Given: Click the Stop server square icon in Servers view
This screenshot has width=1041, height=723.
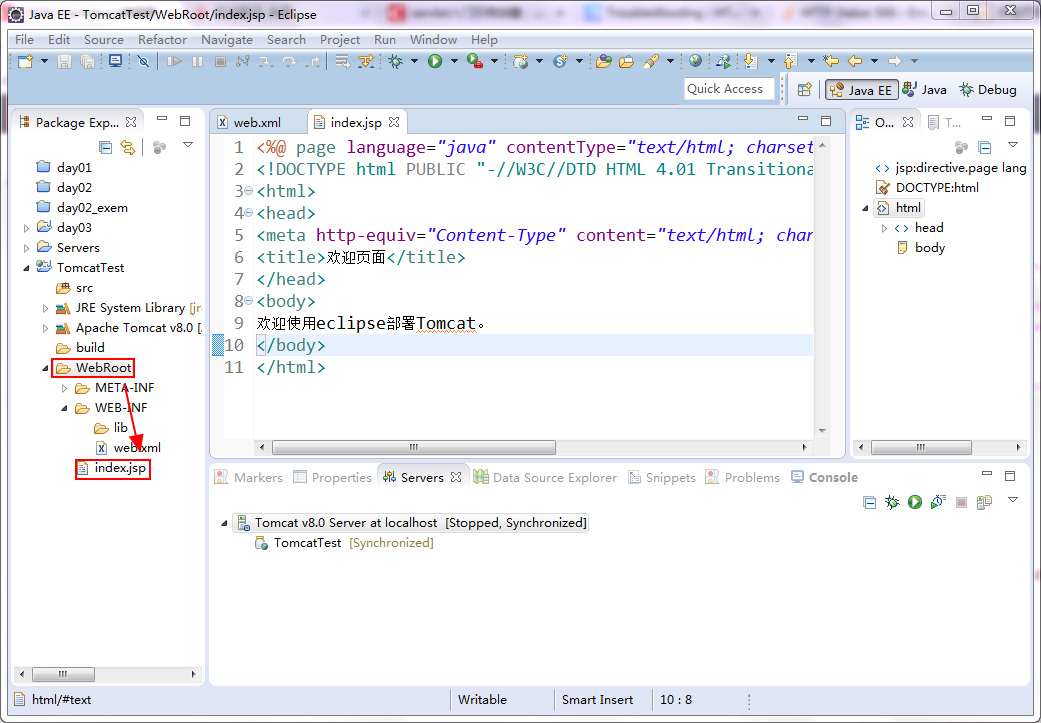Looking at the screenshot, I should (961, 503).
